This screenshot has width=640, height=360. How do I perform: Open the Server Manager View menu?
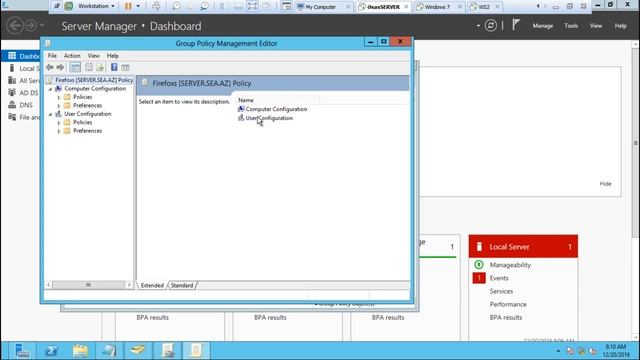pos(596,26)
